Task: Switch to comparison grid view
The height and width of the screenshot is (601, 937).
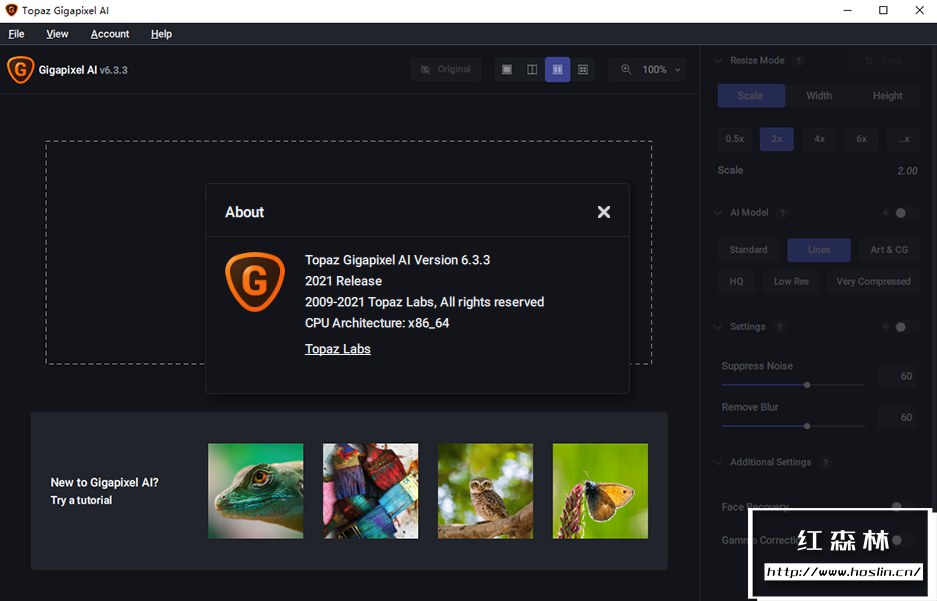Action: click(583, 69)
